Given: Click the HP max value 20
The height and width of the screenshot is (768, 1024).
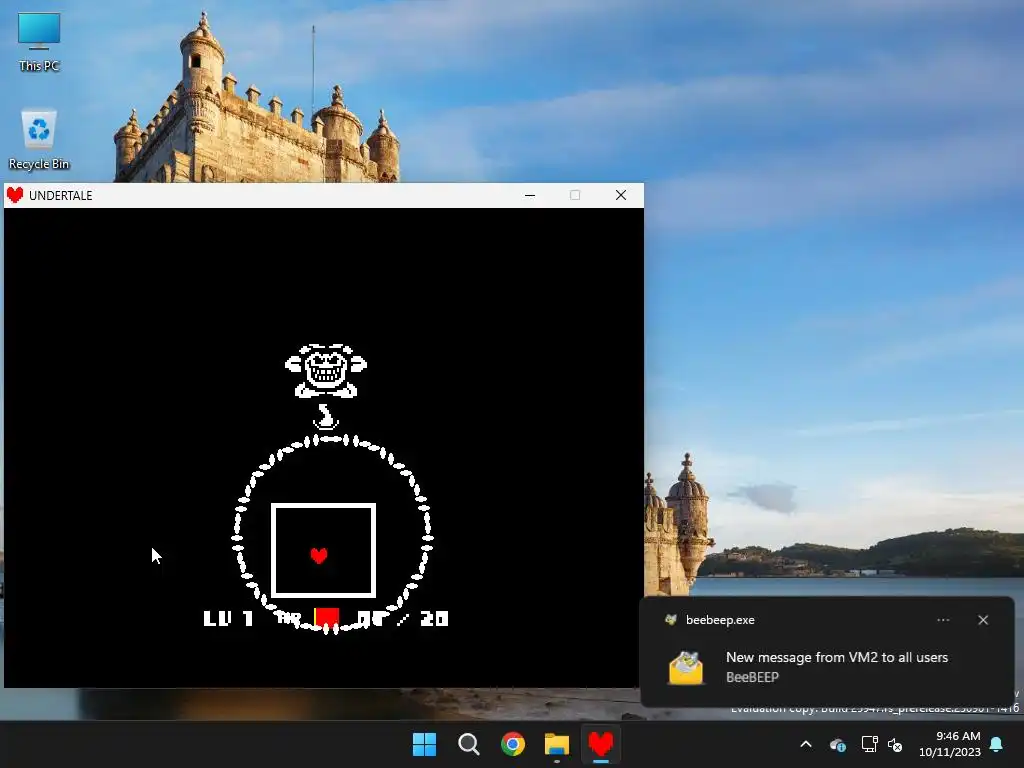Looking at the screenshot, I should point(434,618).
